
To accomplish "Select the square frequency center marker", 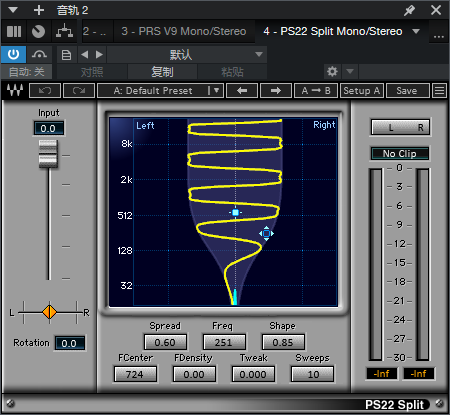I will (x=236, y=212).
